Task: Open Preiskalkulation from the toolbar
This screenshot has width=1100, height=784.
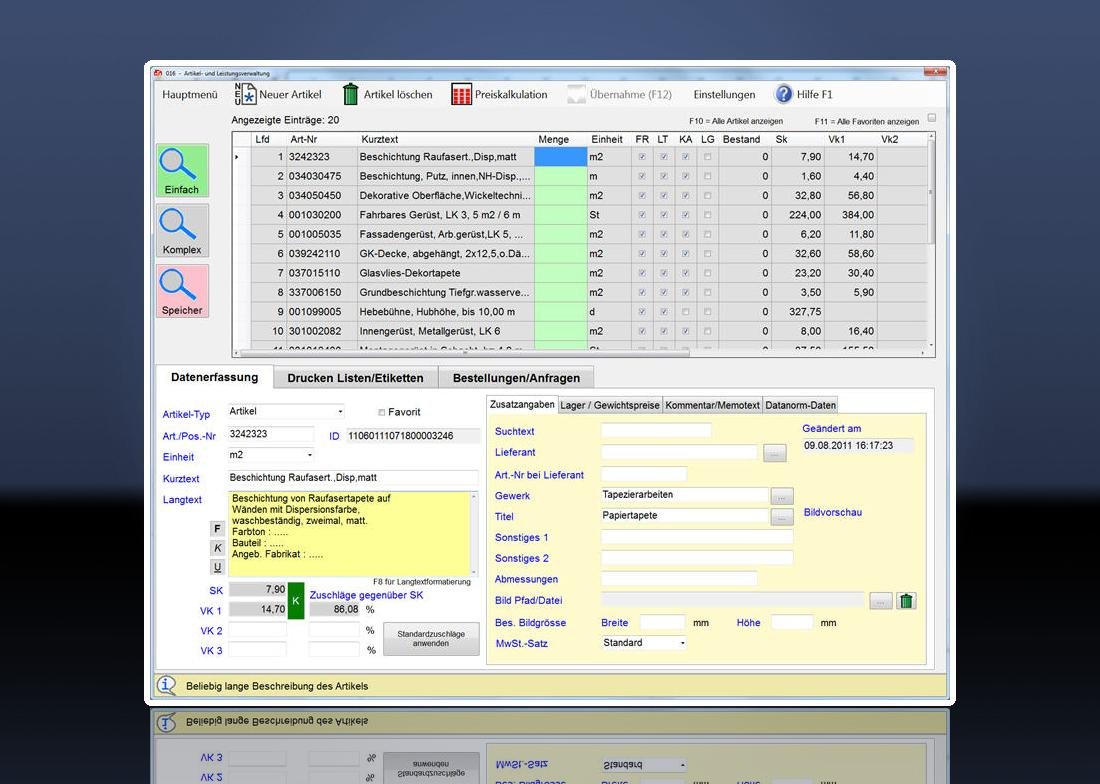Action: click(x=461, y=94)
